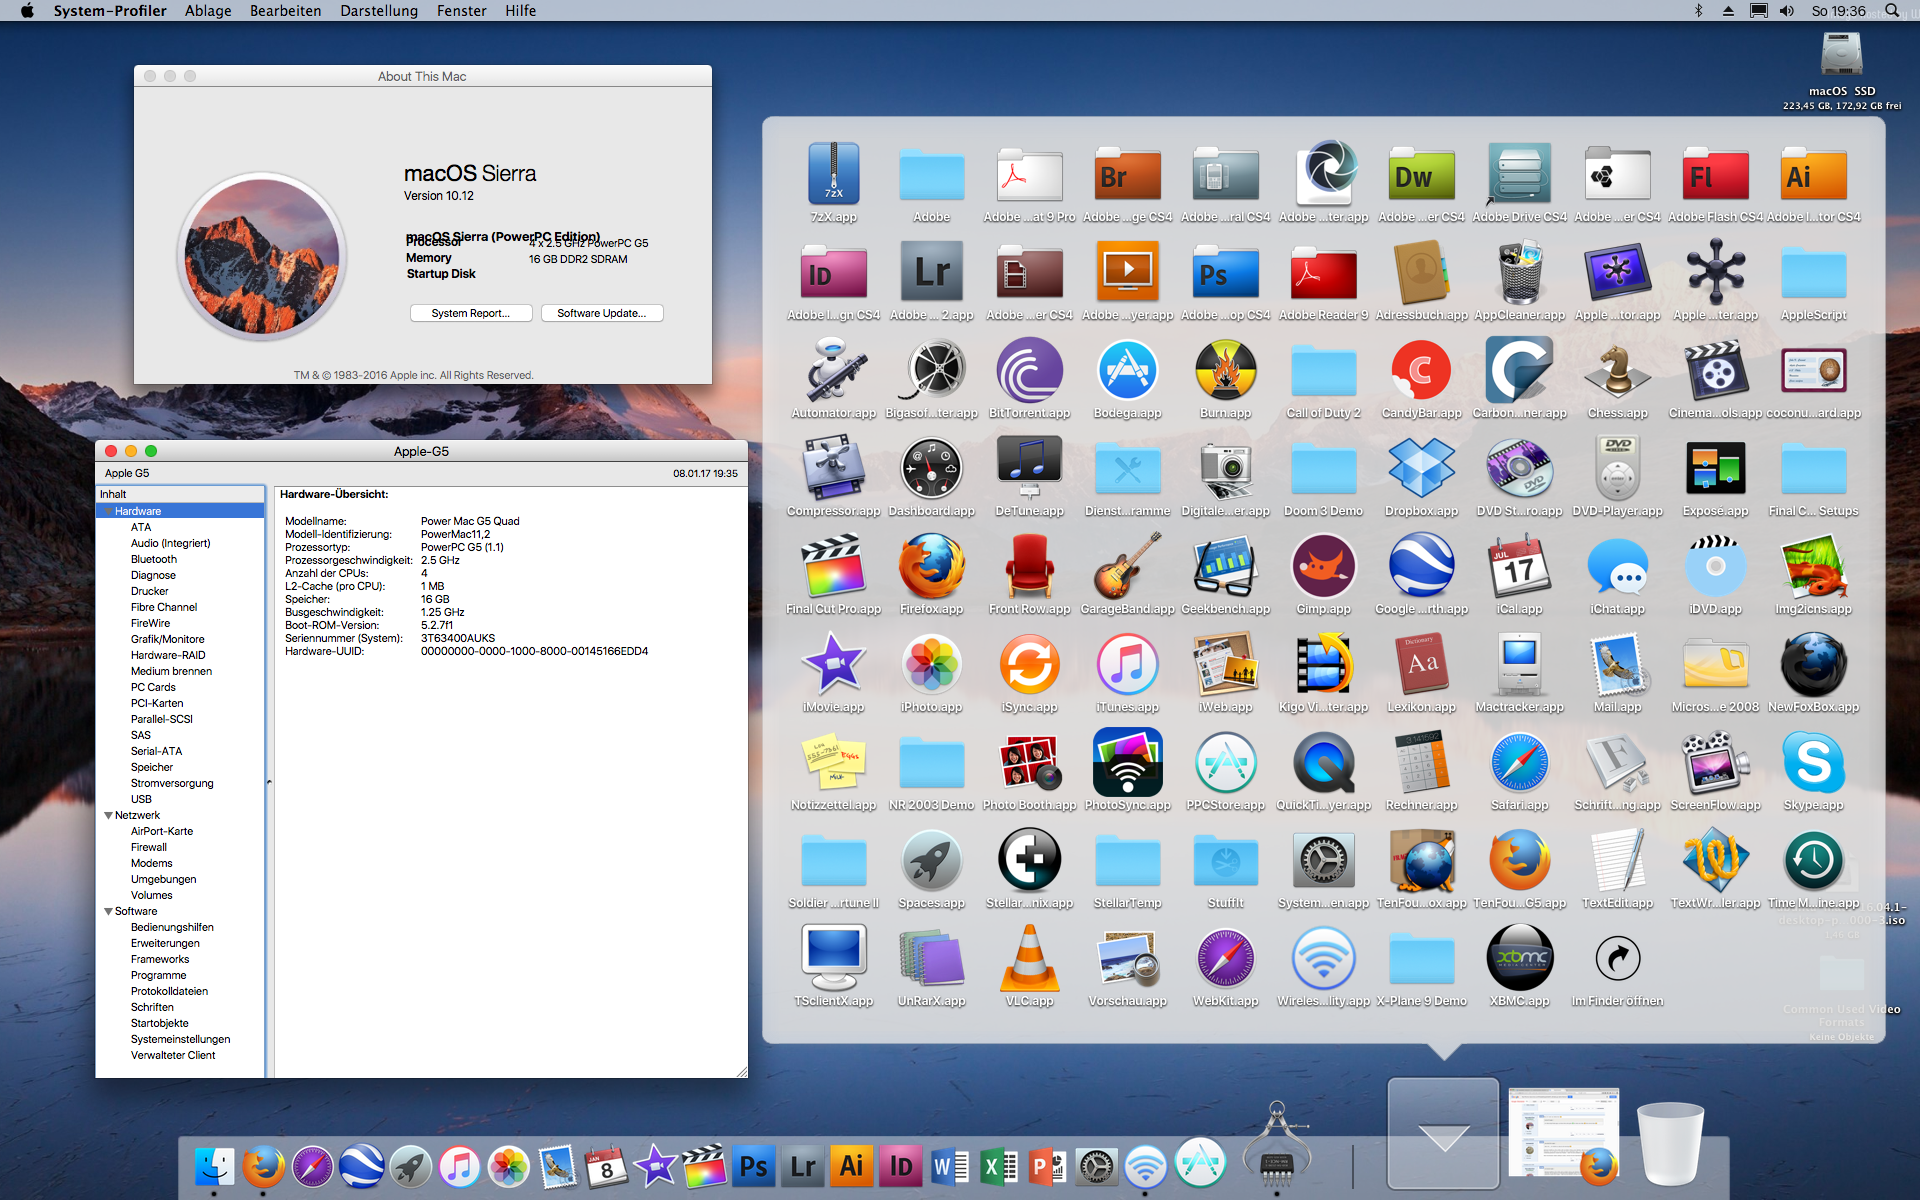Select ATA in the Hardware list
Viewport: 1920px width, 1200px height.
[141, 527]
